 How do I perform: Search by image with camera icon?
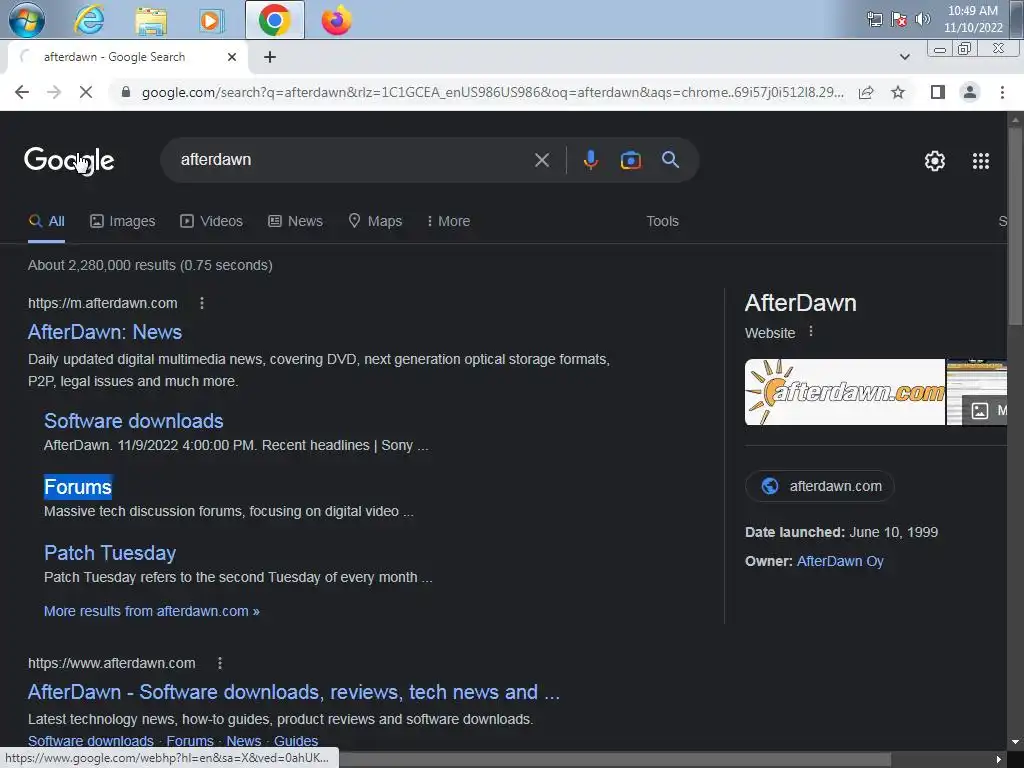coord(630,160)
